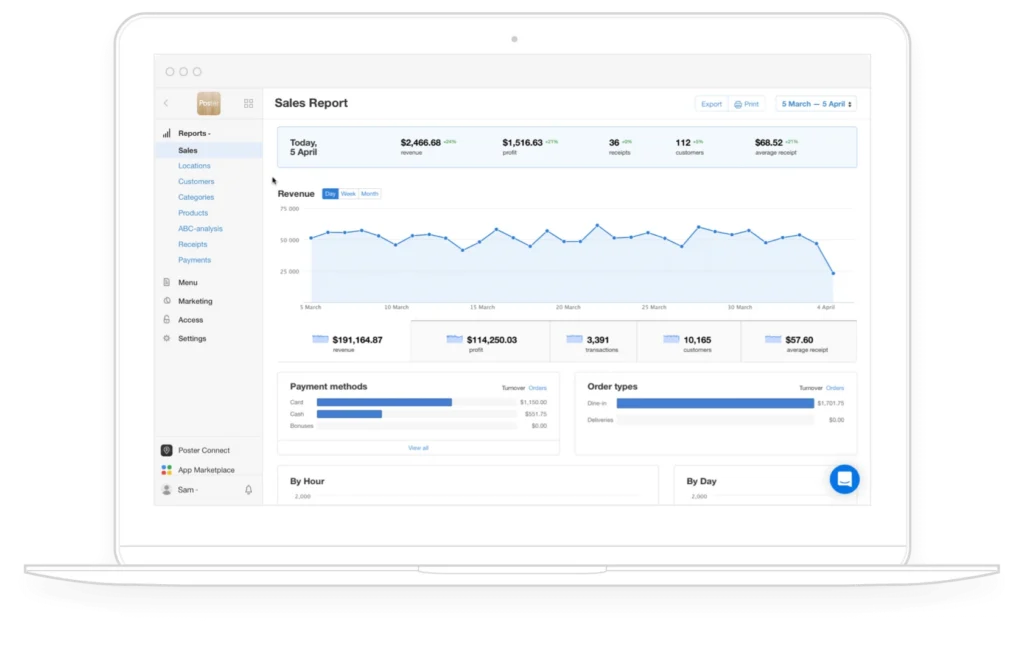The image size is (1024, 659).
Task: Click the Poster logo thumbnail
Action: click(x=209, y=103)
